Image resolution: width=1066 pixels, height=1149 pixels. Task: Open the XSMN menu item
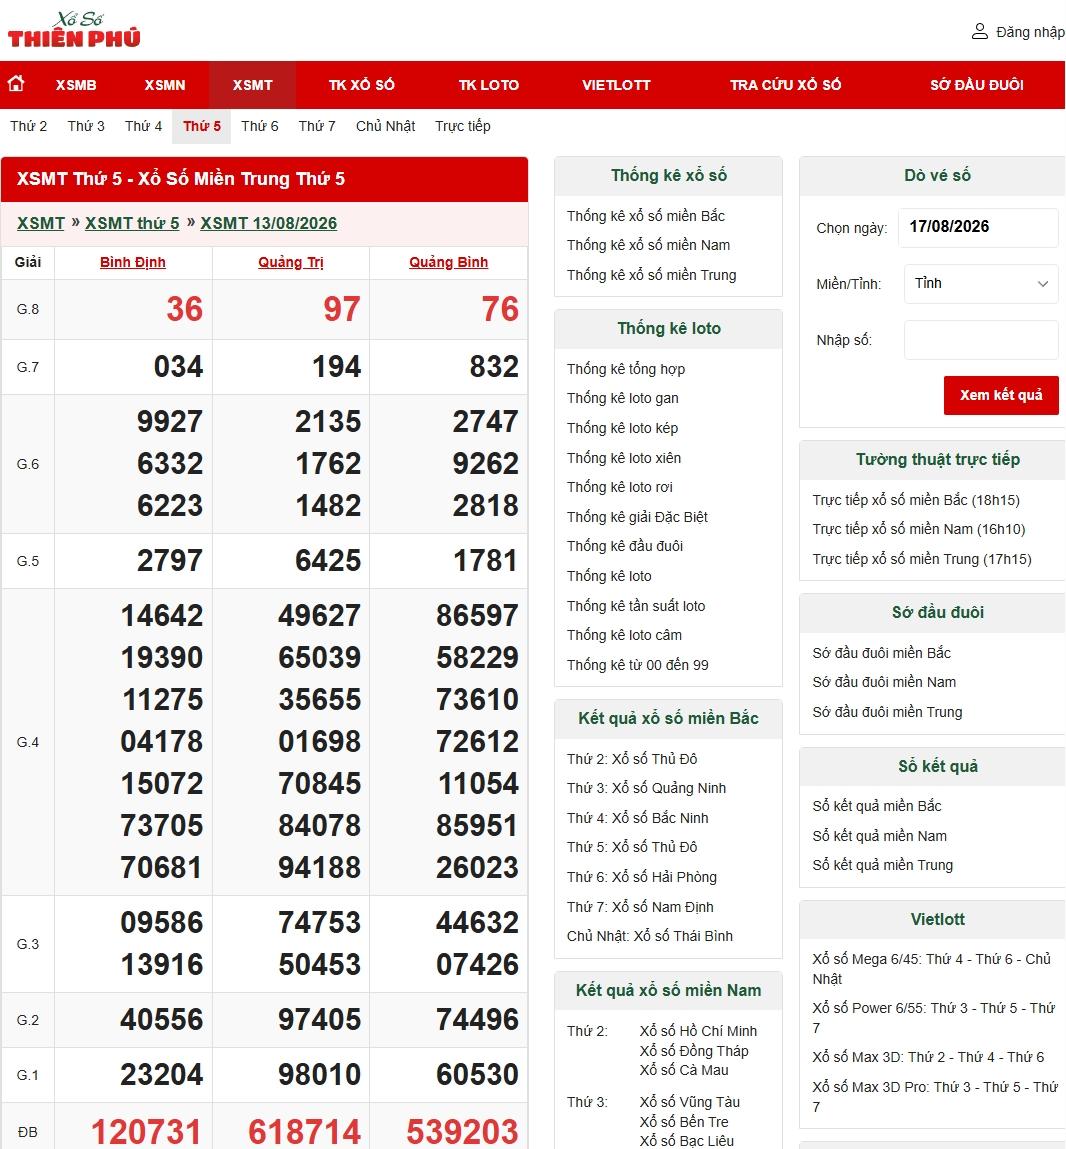coord(165,85)
